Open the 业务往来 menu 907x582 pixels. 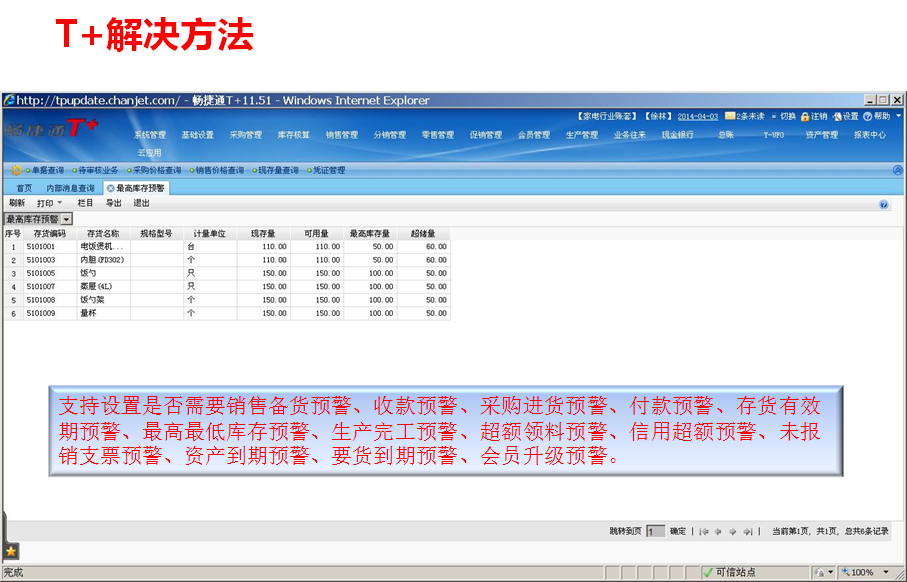click(x=630, y=135)
